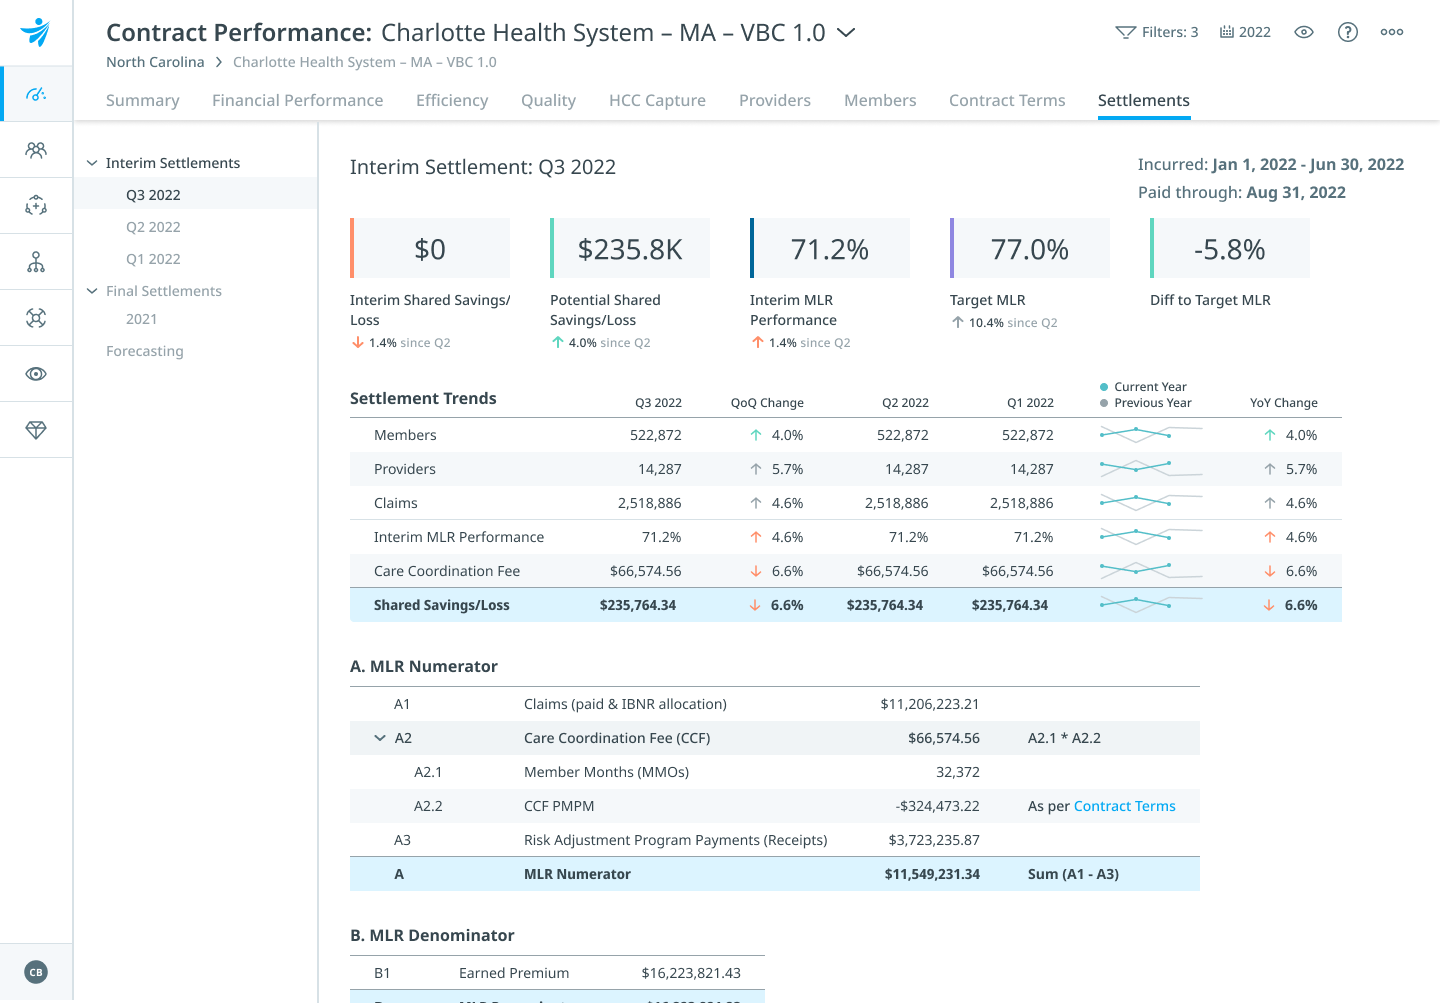Click the app logo in the sidebar
The width and height of the screenshot is (1440, 1003).
coord(35,32)
